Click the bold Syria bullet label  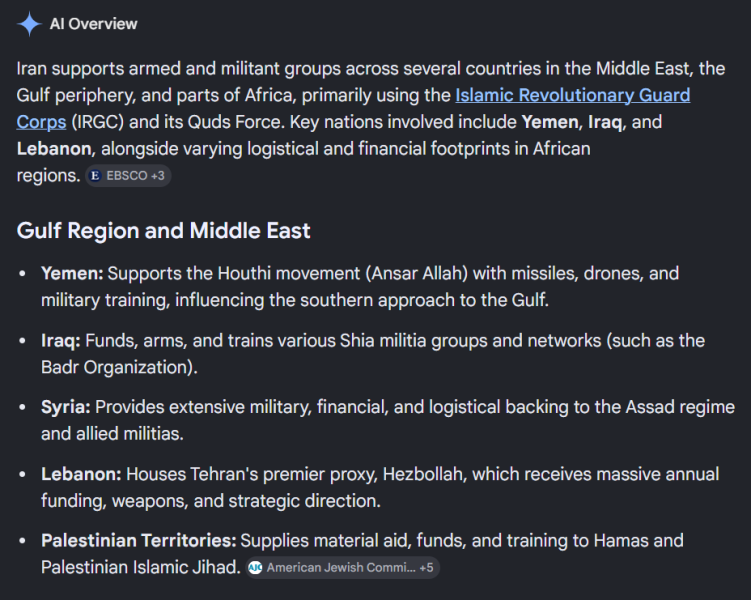pyautogui.click(x=66, y=407)
